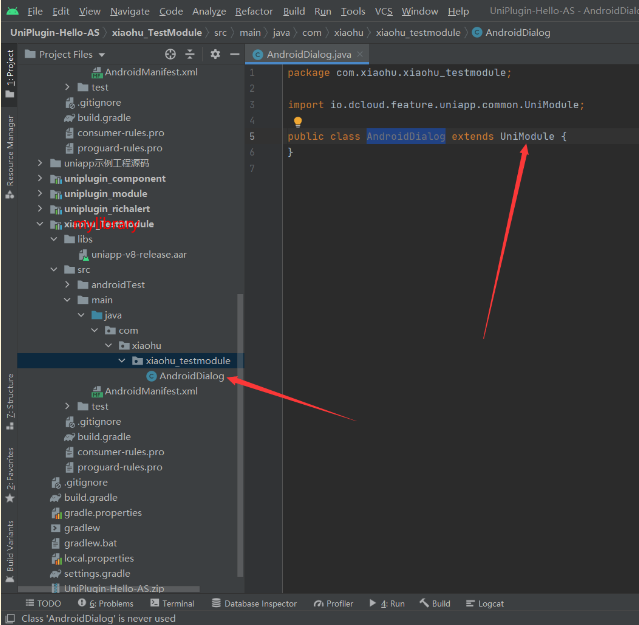Open the VCS menu

(383, 11)
